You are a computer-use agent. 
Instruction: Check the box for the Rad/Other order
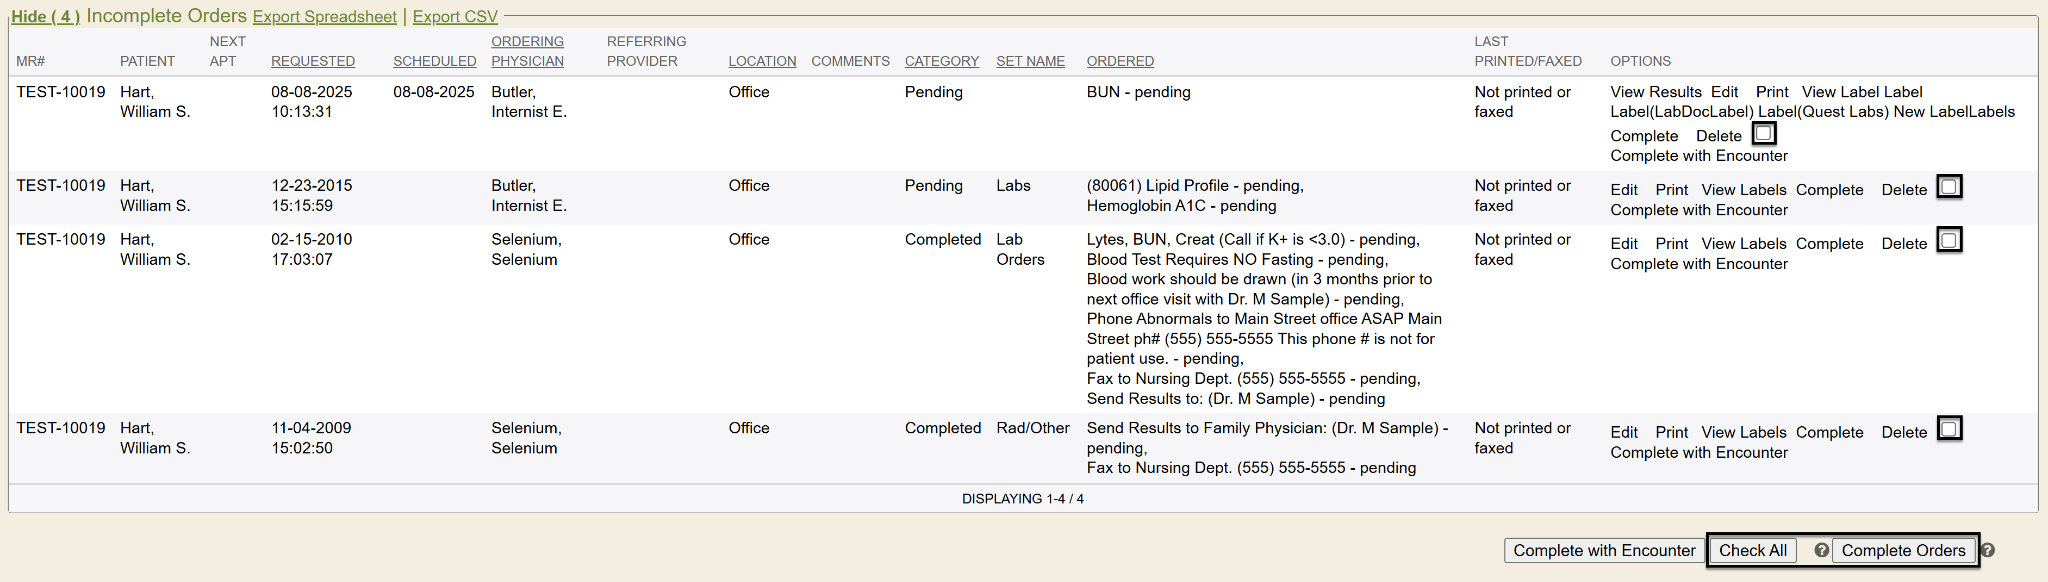[x=1949, y=429]
